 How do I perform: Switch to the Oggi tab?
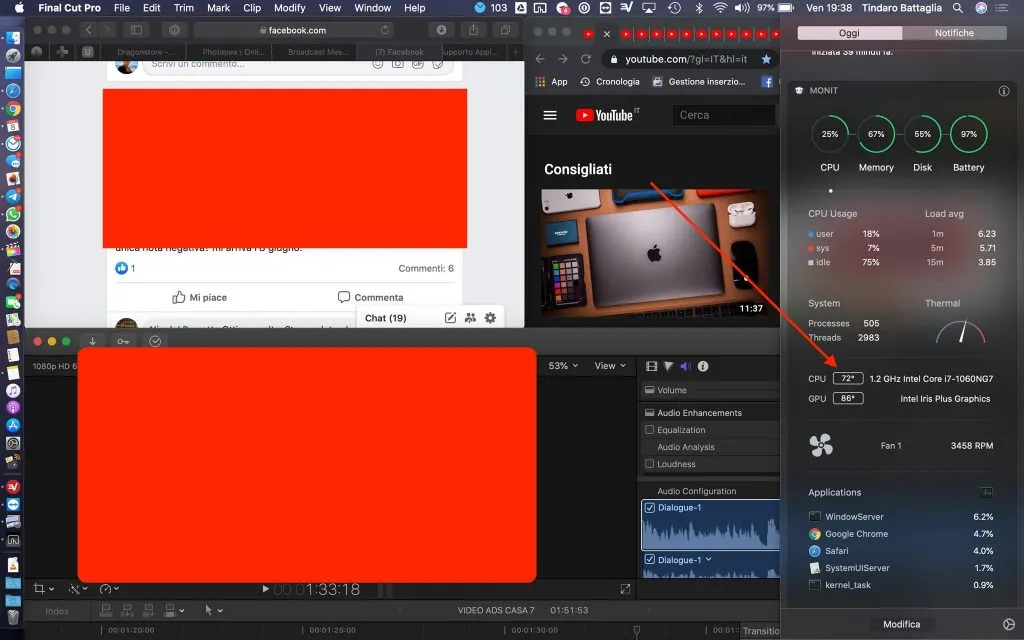pos(850,33)
